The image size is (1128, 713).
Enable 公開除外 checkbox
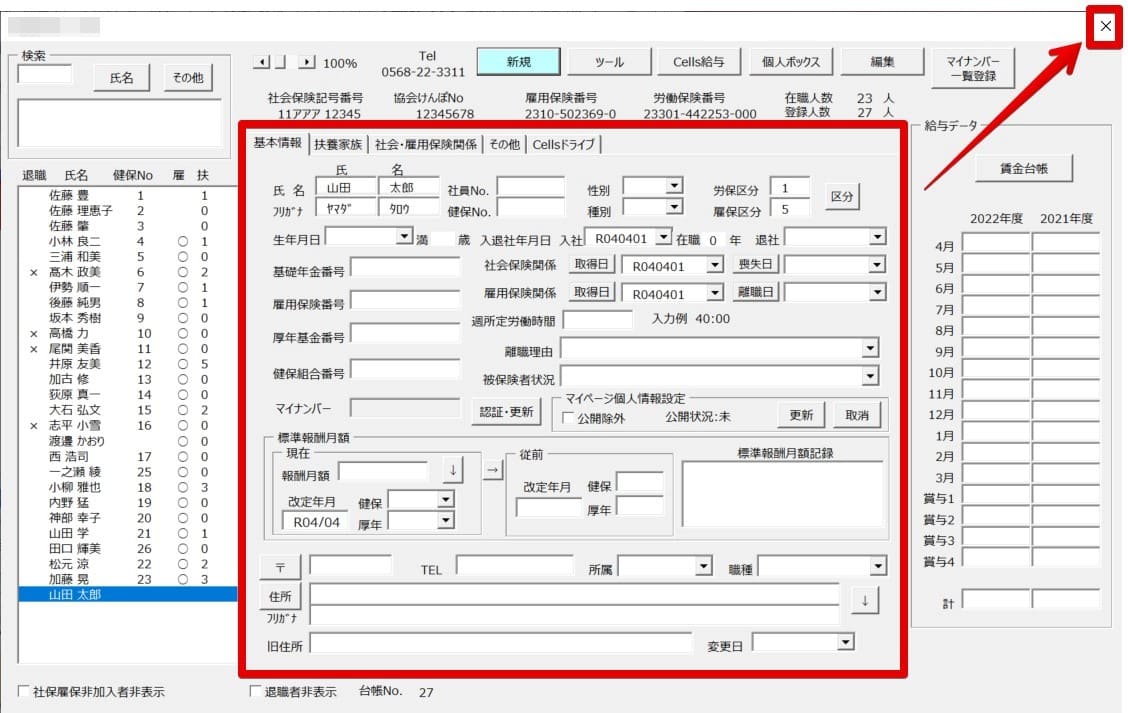tap(568, 417)
